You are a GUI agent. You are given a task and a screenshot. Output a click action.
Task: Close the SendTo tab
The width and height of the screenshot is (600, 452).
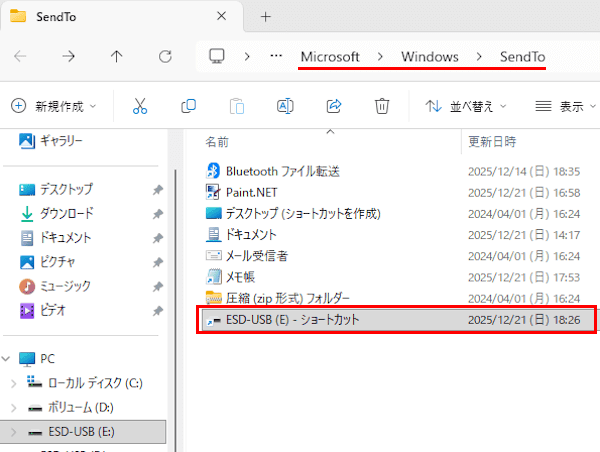pos(222,16)
